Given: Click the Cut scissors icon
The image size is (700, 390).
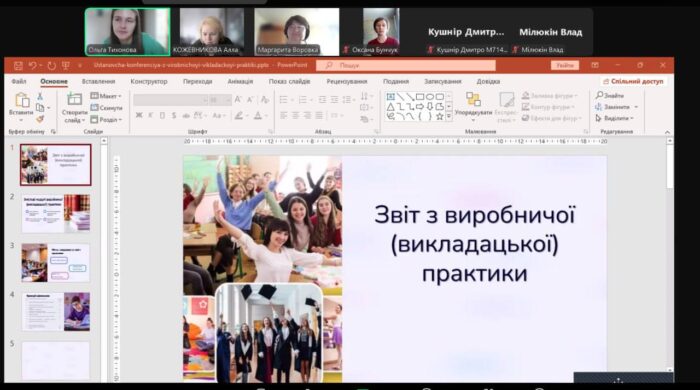Looking at the screenshot, I should point(40,96).
